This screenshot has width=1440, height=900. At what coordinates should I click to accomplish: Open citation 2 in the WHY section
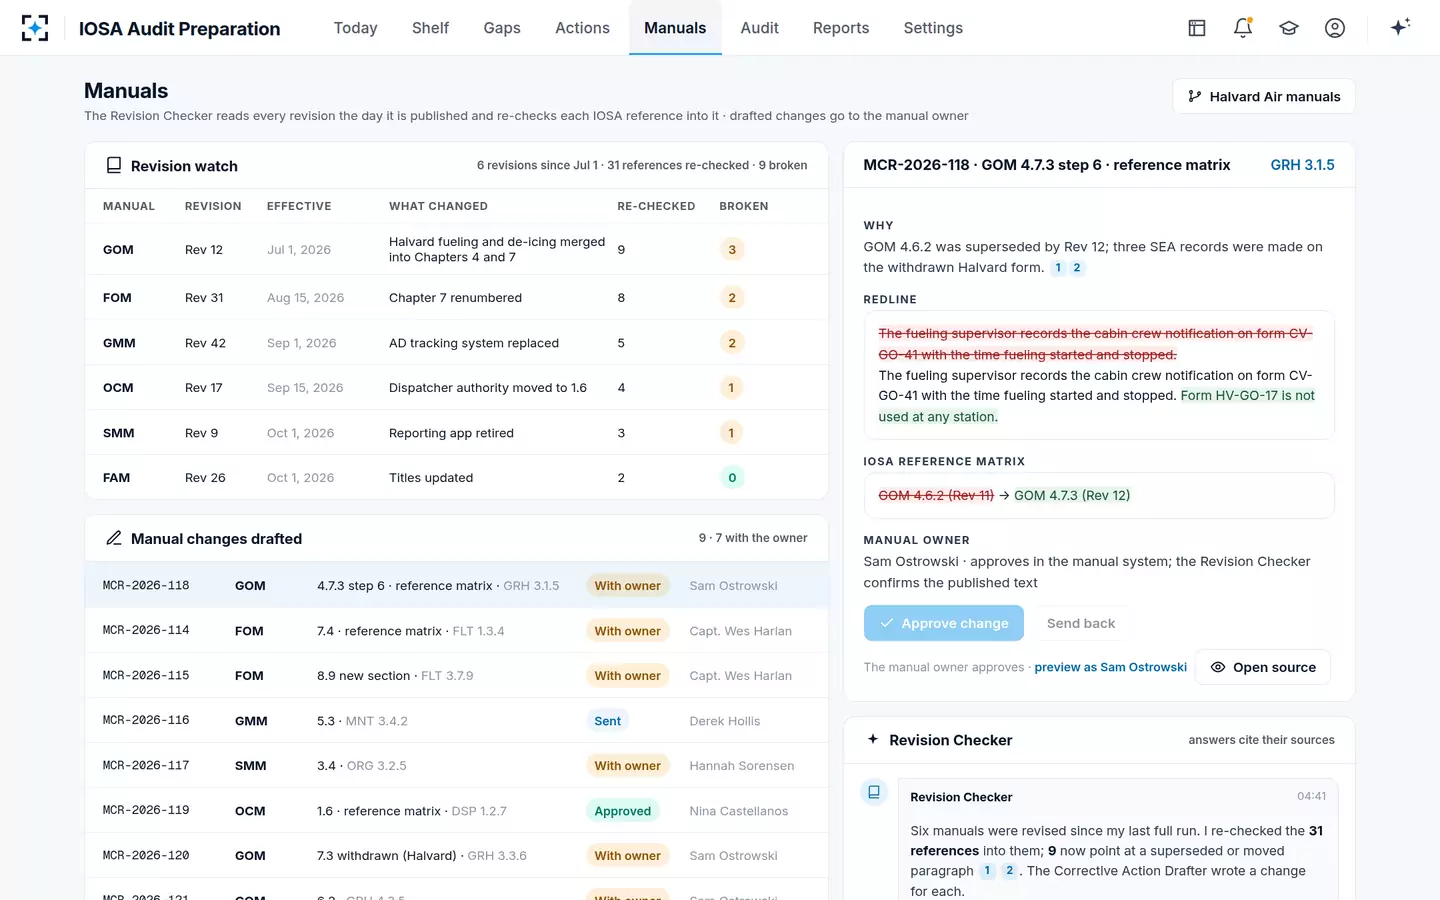1077,268
